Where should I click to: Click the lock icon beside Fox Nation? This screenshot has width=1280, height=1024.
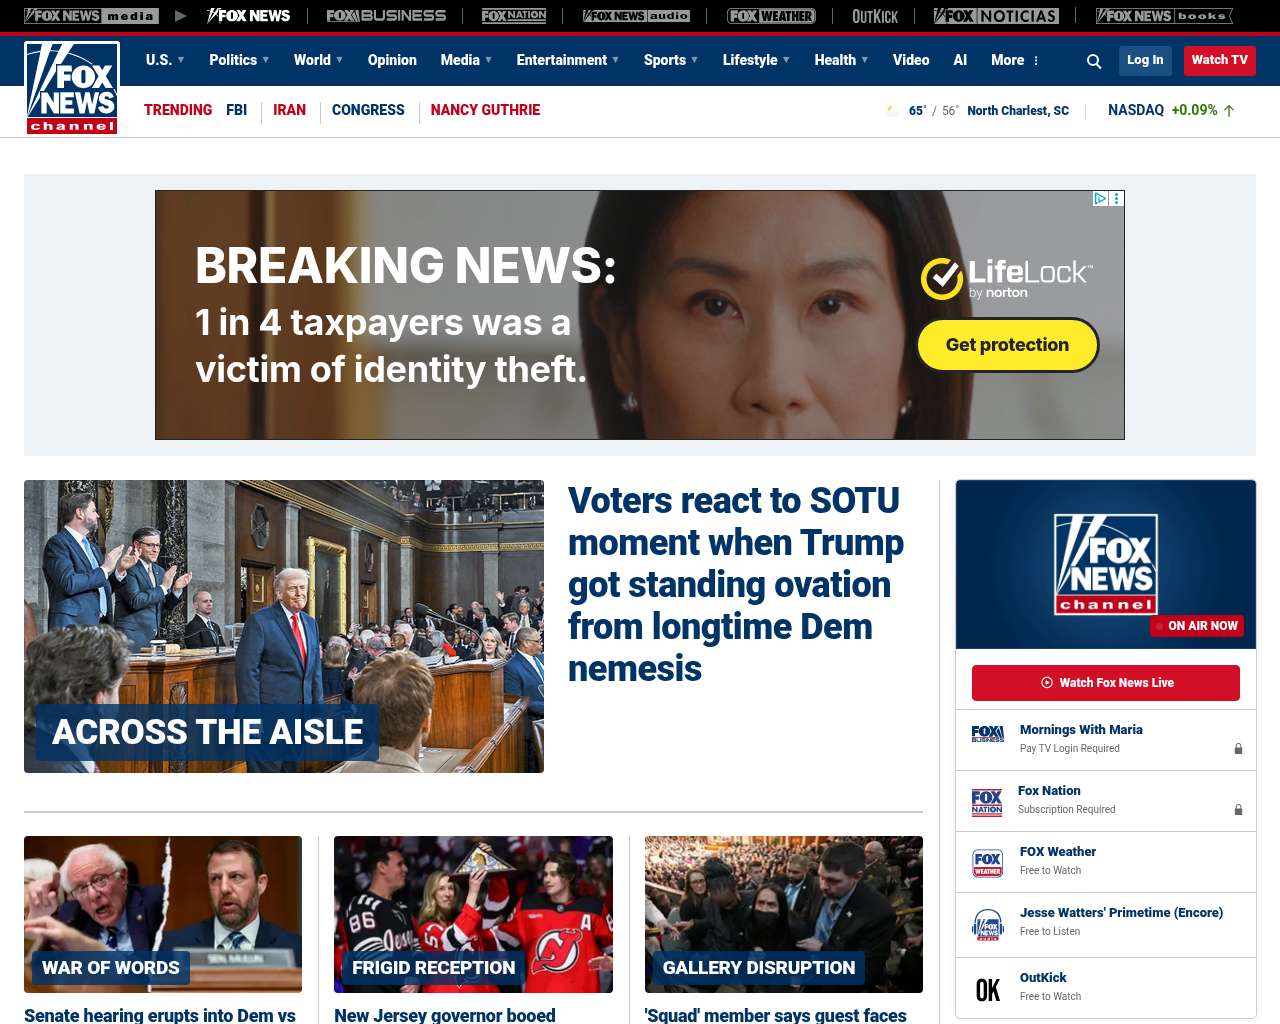1238,810
